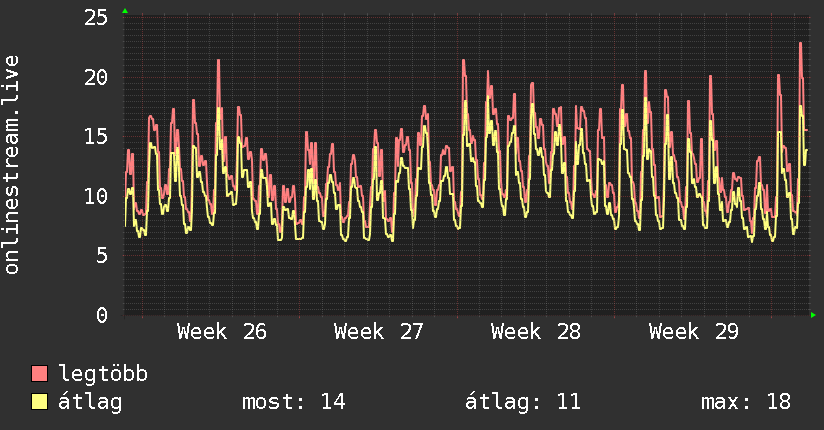
Task: Click the onlinestream.live vertical axis title
Action: (x=11, y=165)
